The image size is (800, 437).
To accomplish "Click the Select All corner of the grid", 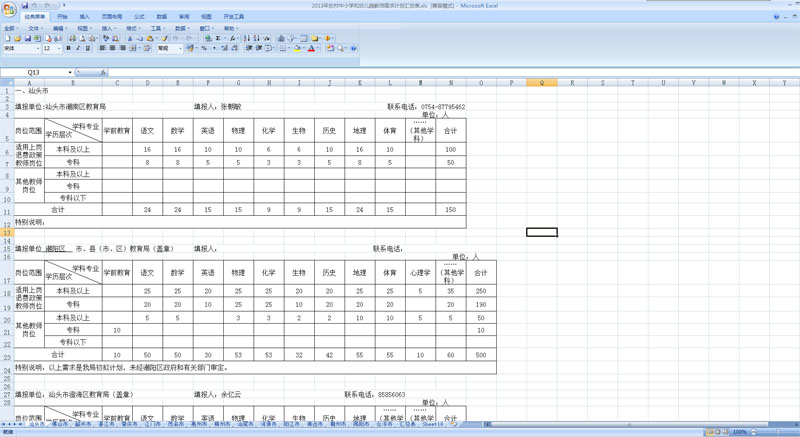I will 7,83.
